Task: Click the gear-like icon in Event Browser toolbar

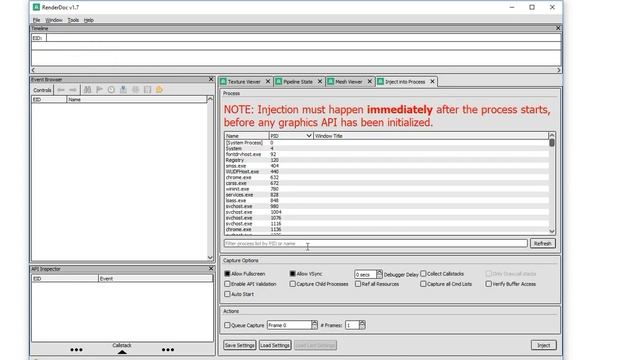Action: [135, 90]
